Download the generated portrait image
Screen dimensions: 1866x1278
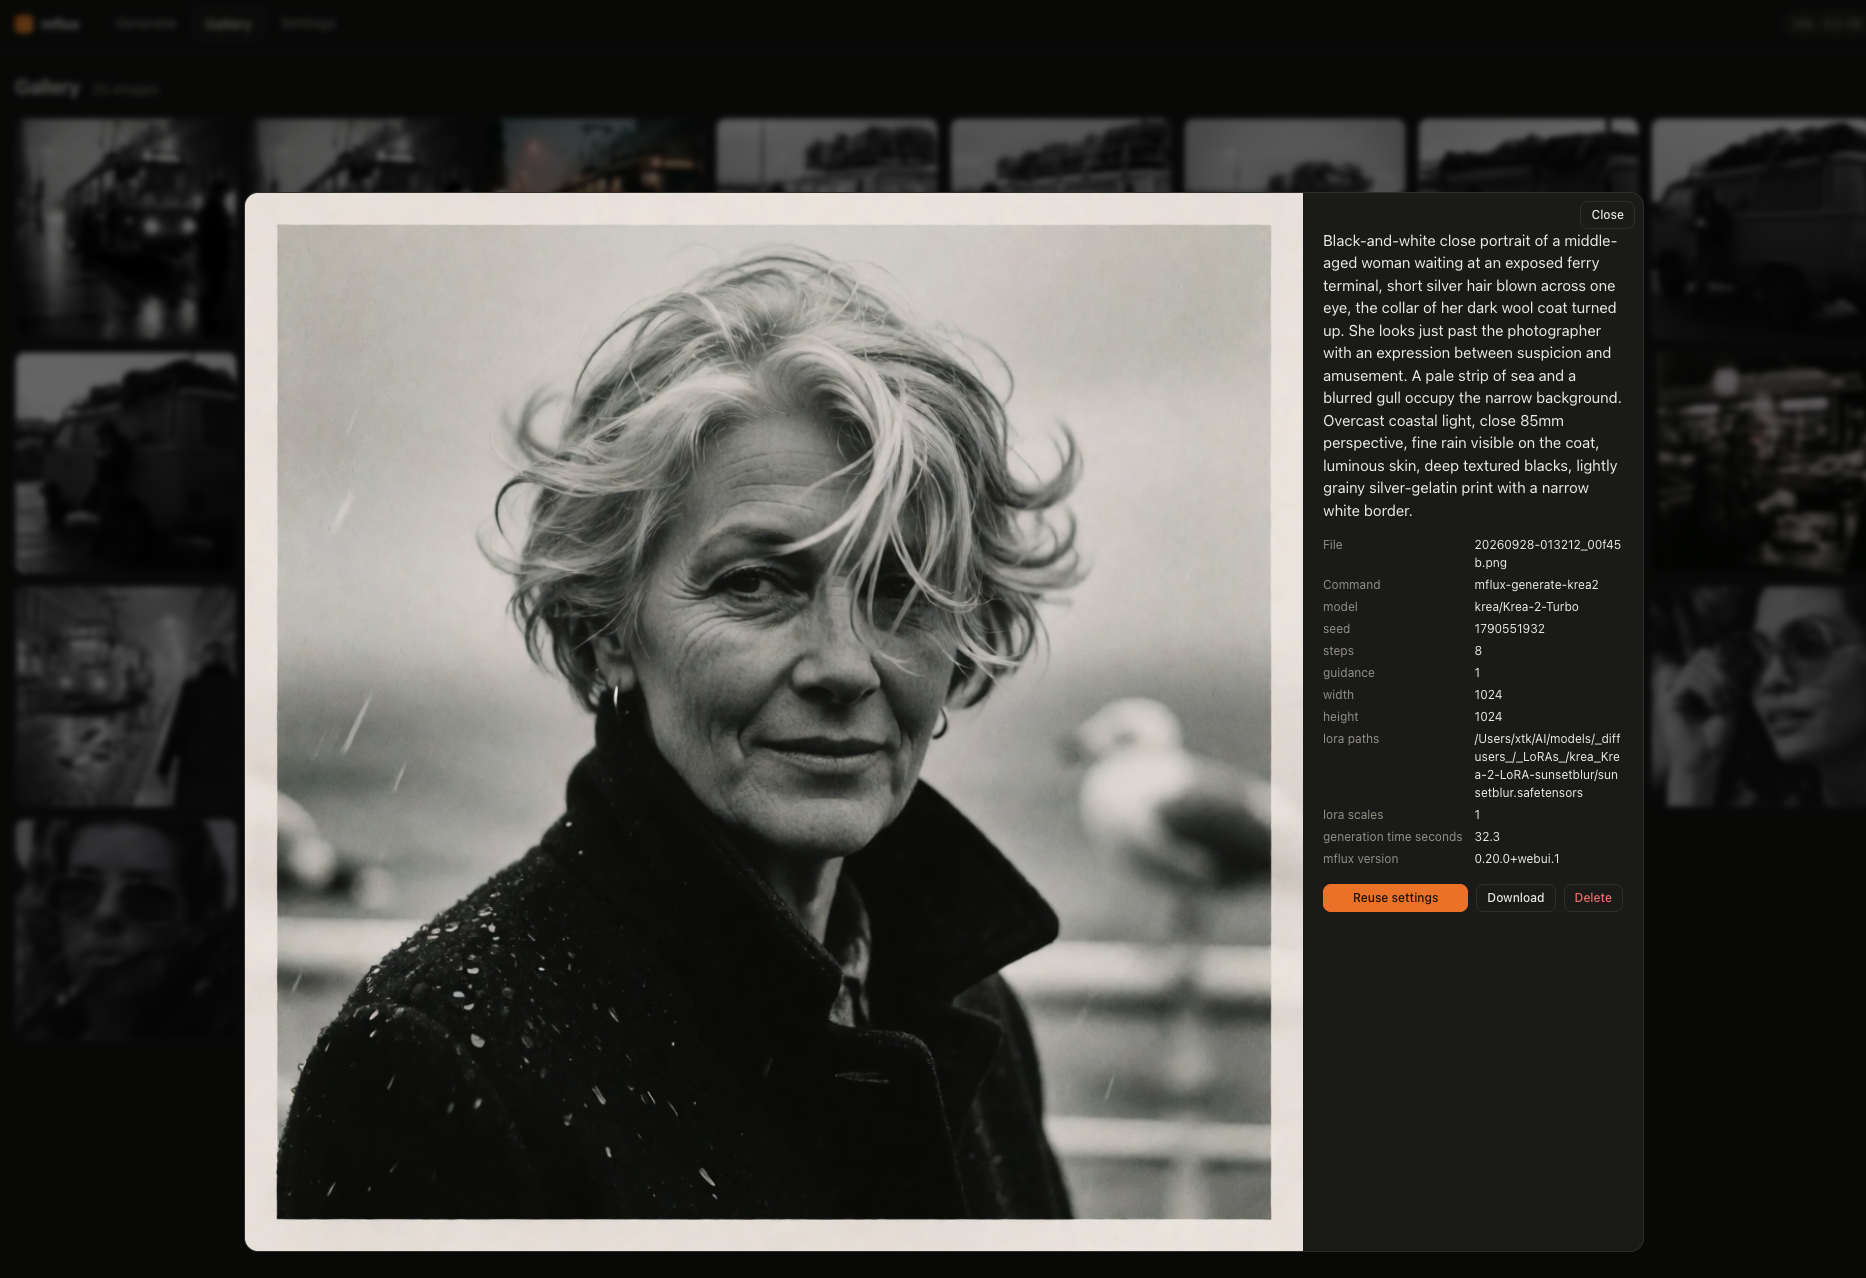[x=1515, y=898]
